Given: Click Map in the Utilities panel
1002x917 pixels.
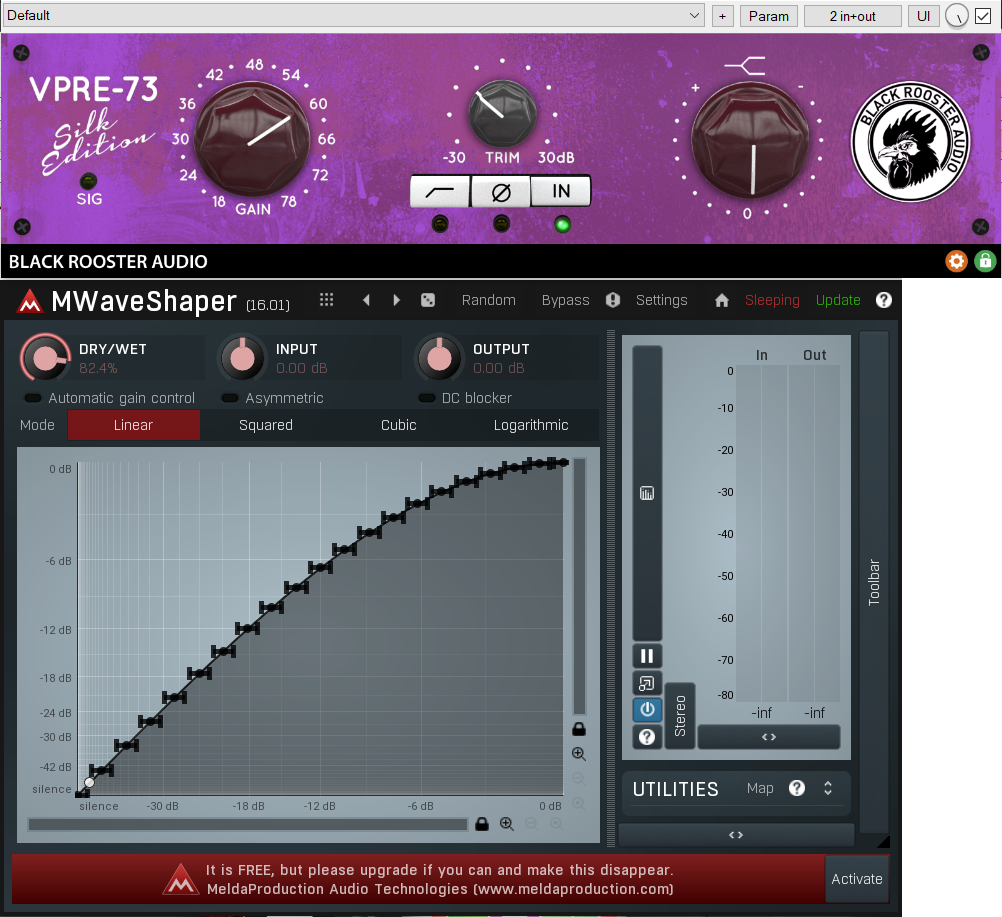Looking at the screenshot, I should pos(760,789).
